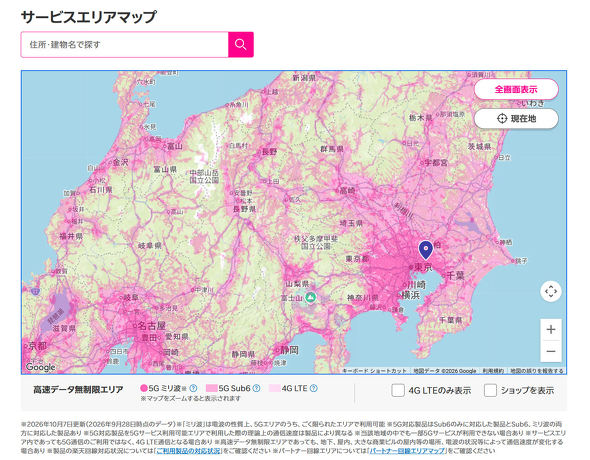Click the 秩父多摩甲斐国立公園 label
Screen dimensions: 590x460
point(316,243)
